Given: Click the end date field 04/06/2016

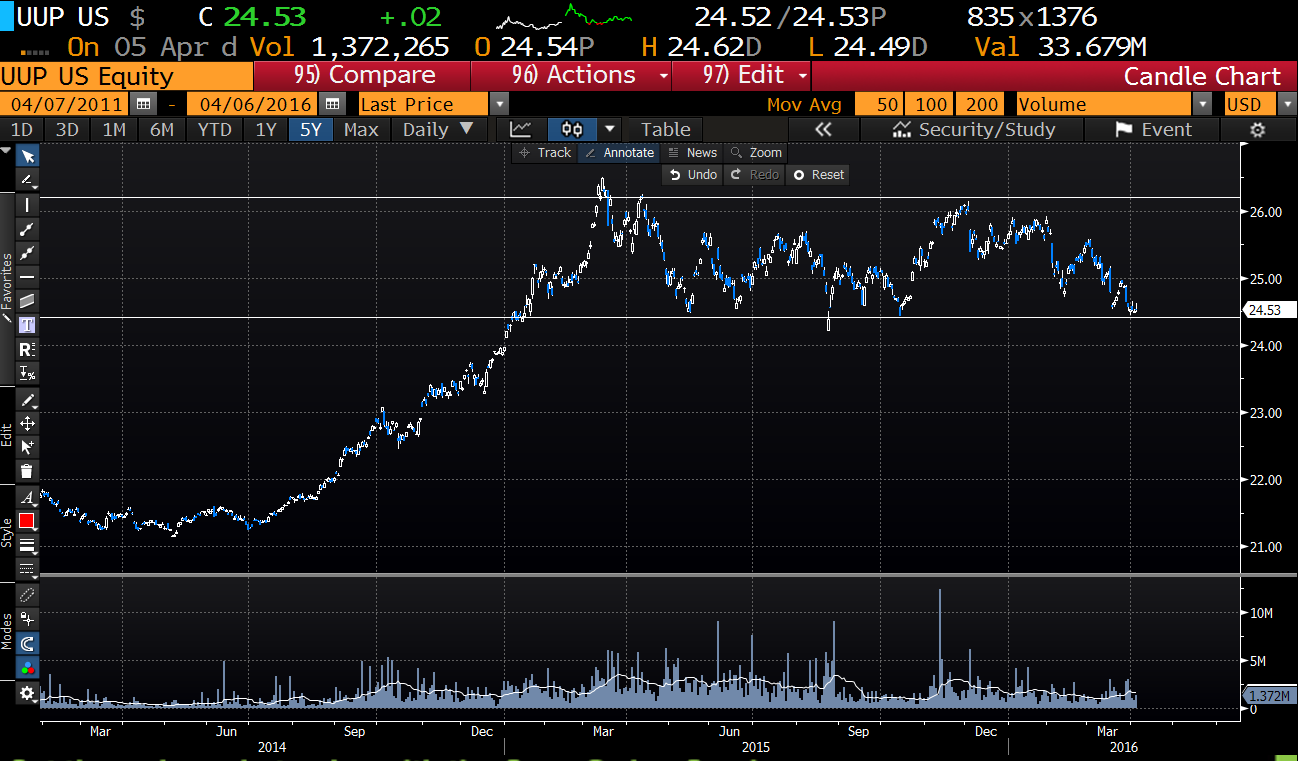Looking at the screenshot, I should click(257, 104).
